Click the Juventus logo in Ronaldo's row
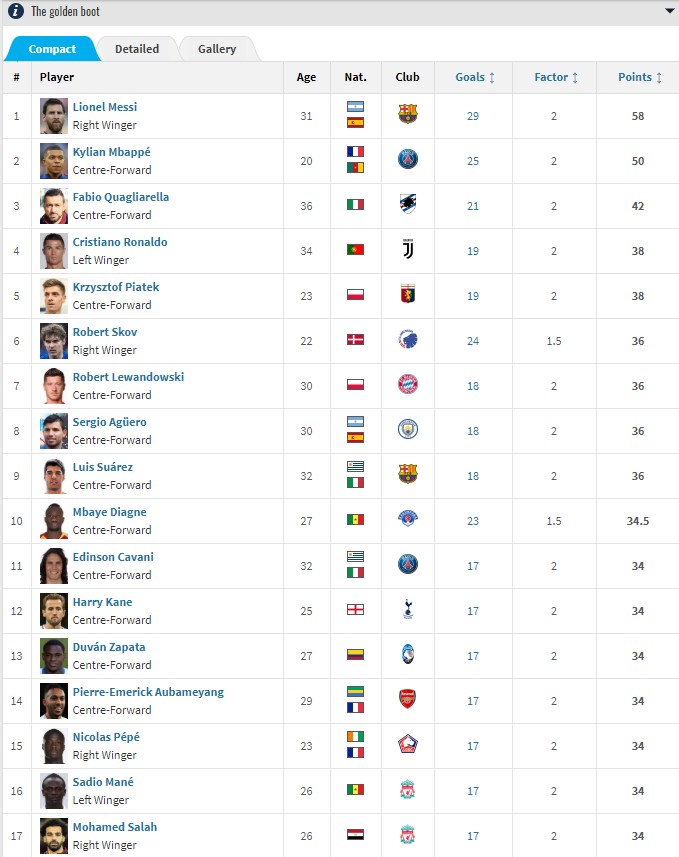The width and height of the screenshot is (679, 857). point(408,249)
